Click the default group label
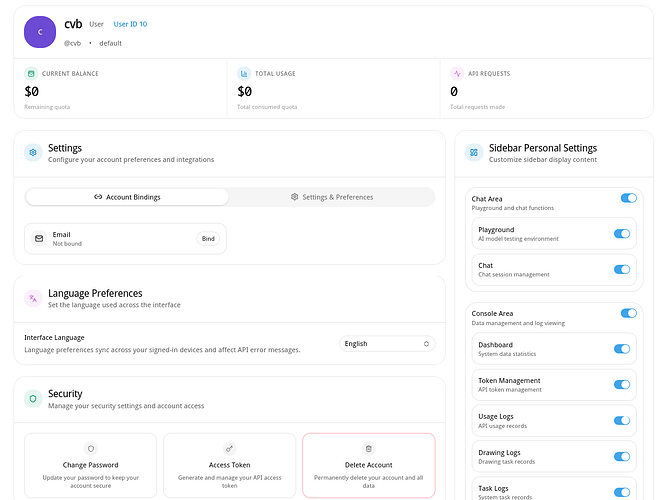This screenshot has height=500, width=658. click(110, 43)
